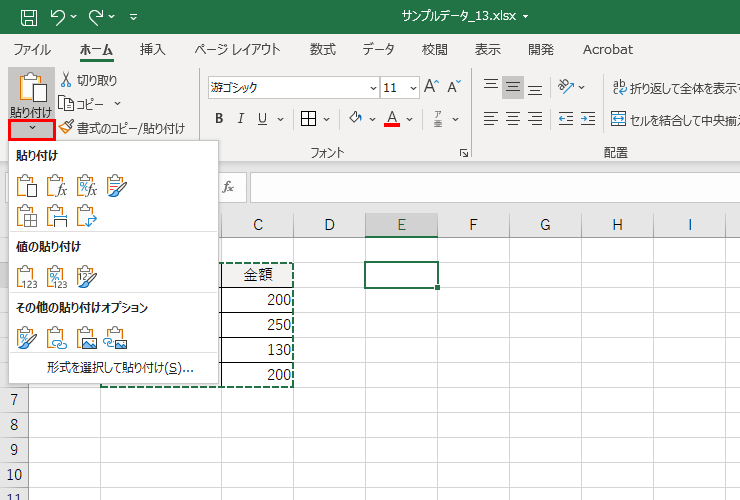Open font settings dialog launcher
Image resolution: width=740 pixels, height=500 pixels.
464,153
